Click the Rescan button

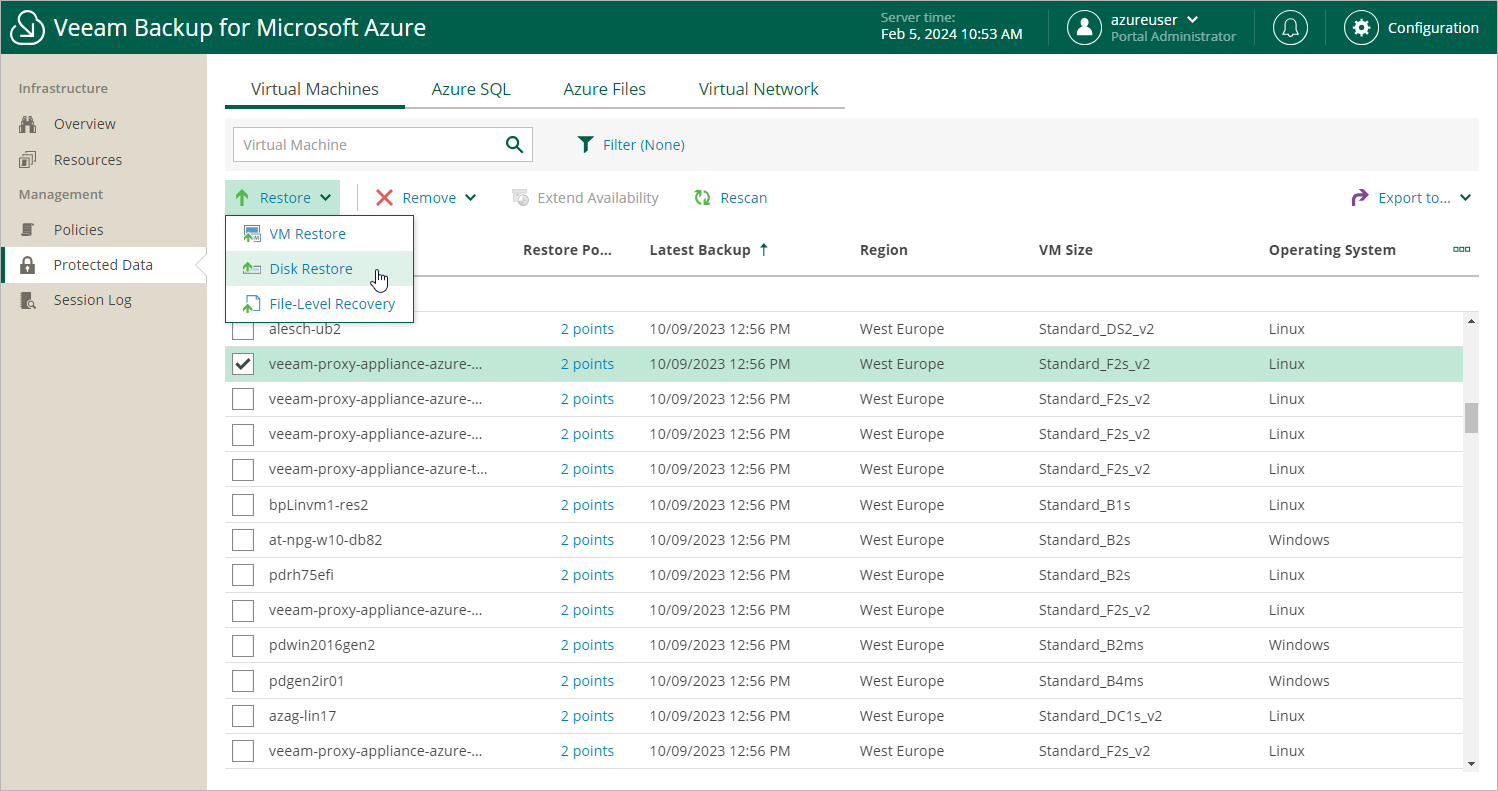pos(731,198)
